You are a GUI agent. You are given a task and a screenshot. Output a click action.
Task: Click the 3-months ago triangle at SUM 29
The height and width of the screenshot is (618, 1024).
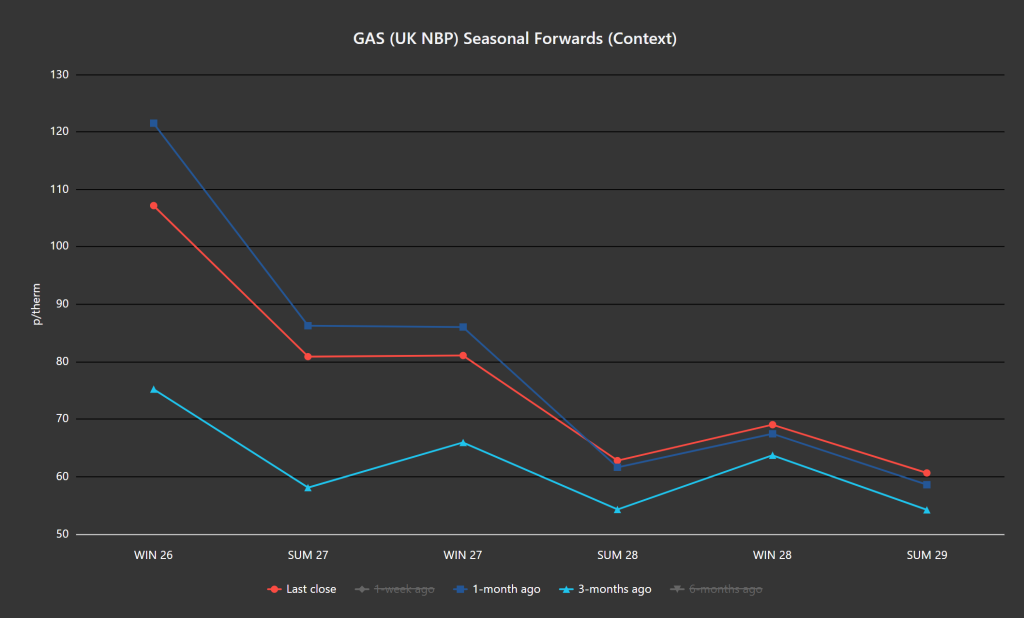[x=927, y=509]
